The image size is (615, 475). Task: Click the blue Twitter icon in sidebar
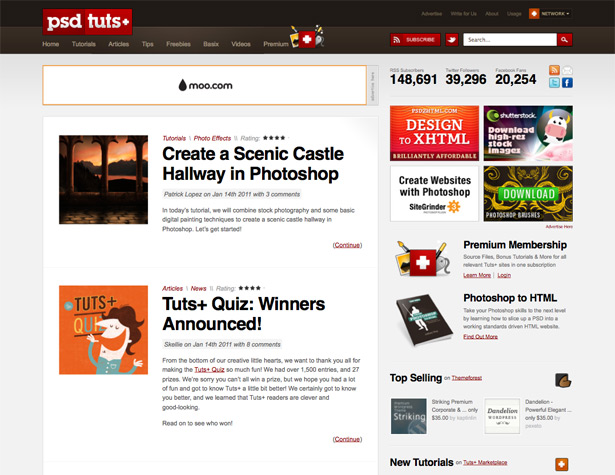[554, 83]
